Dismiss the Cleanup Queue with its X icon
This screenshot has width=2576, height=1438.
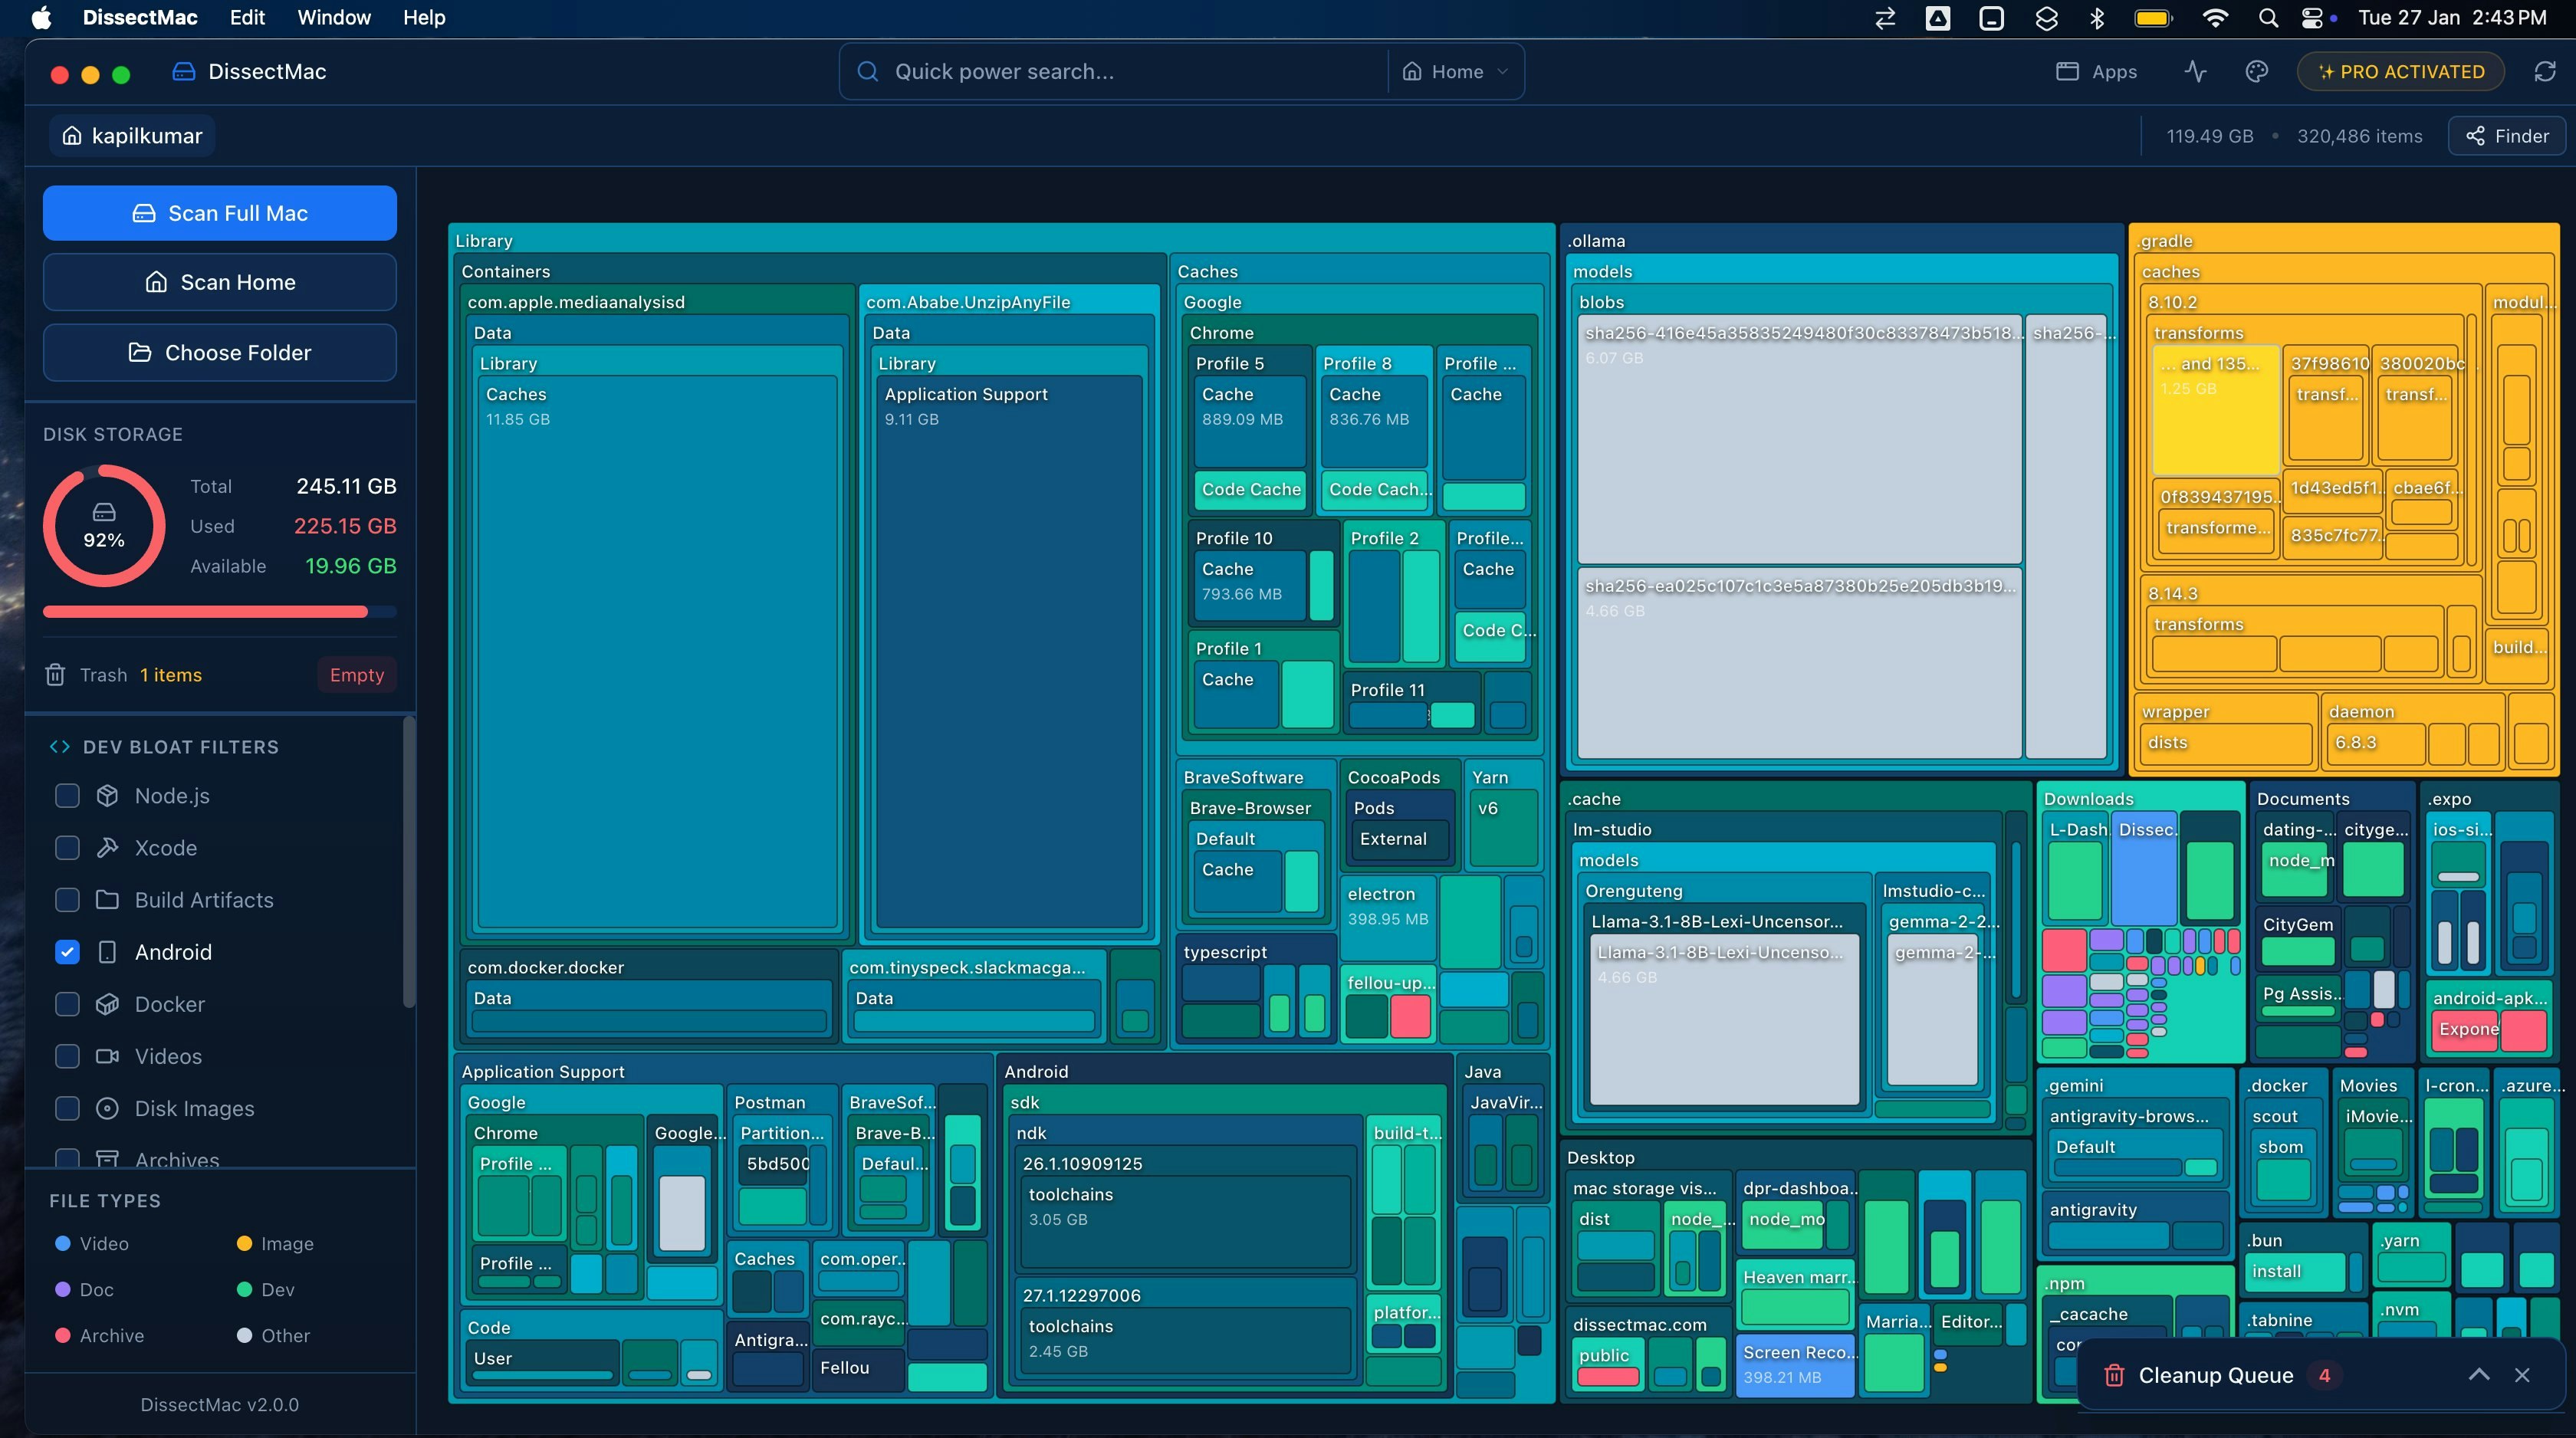pyautogui.click(x=2522, y=1375)
